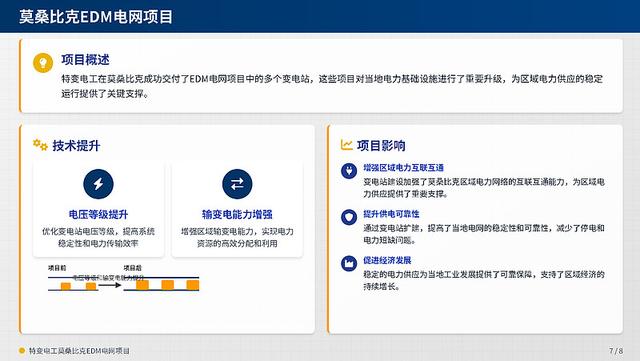Click the arrow in the before-after diagram
Image resolution: width=640 pixels, height=361 pixels.
(110, 285)
